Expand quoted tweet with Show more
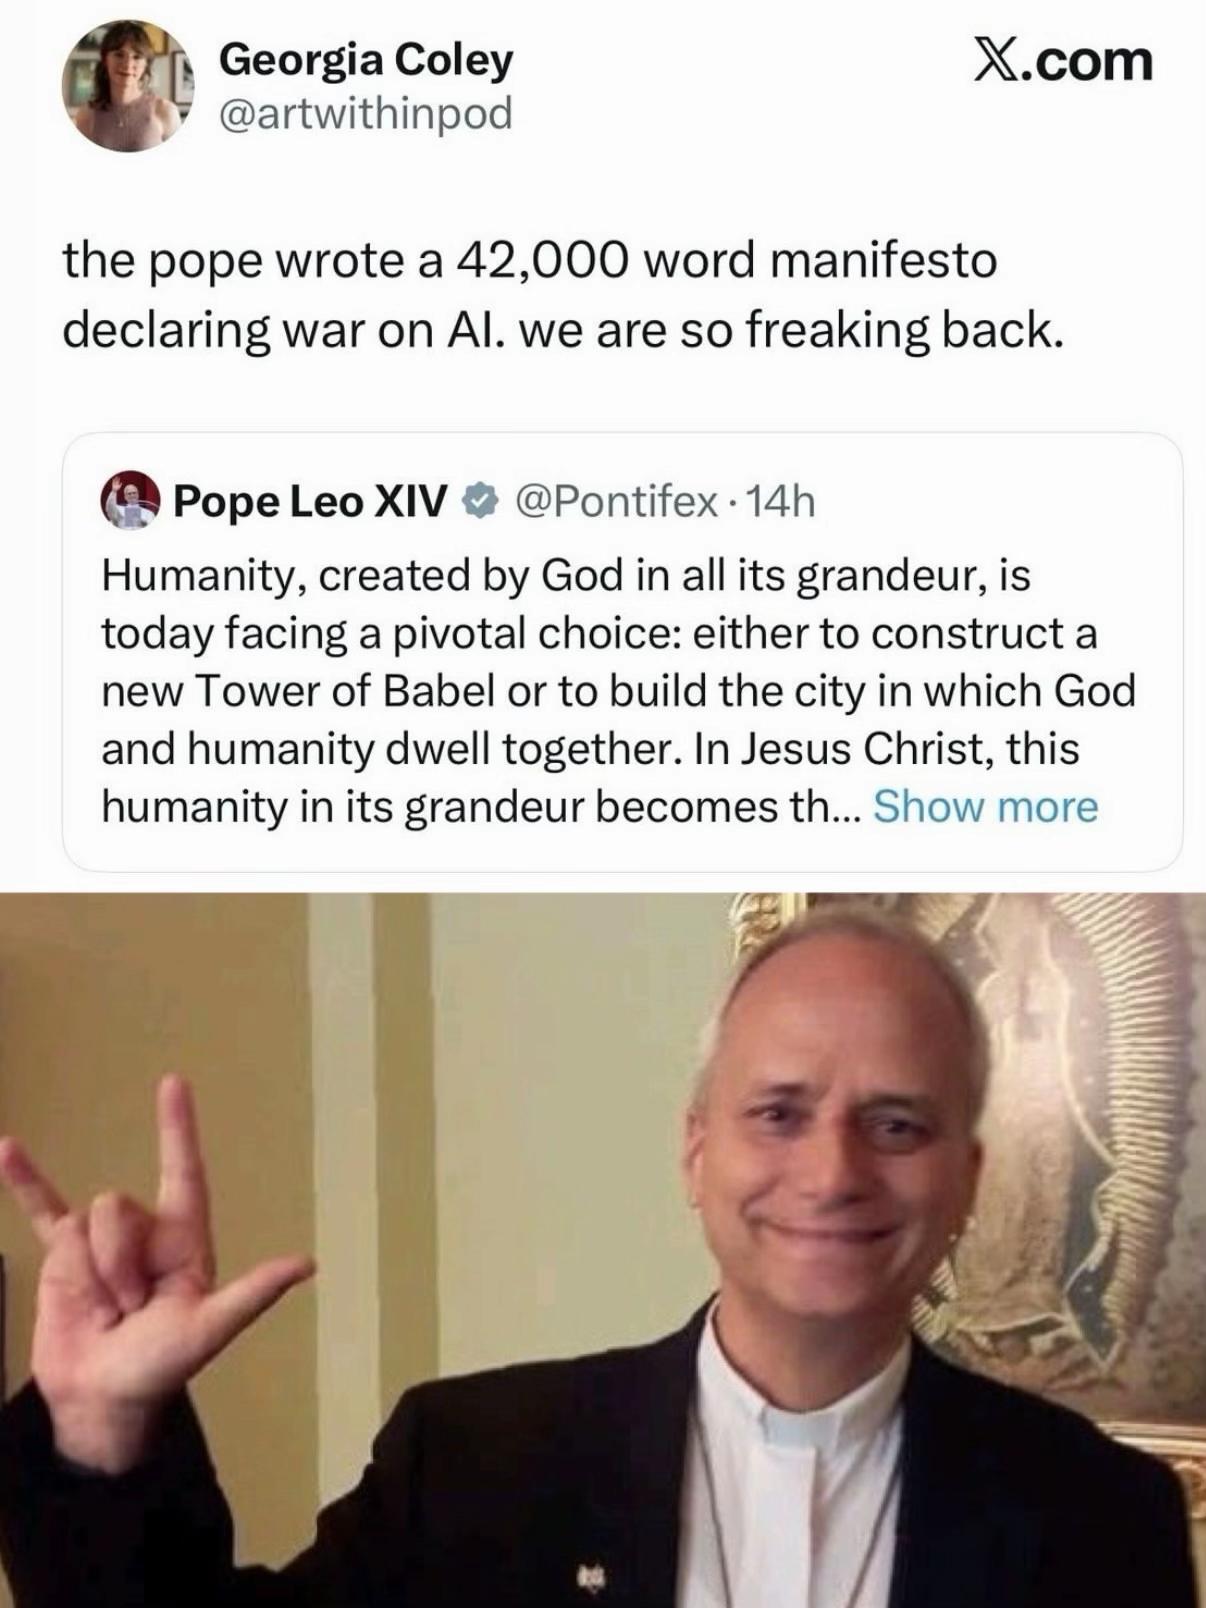Screen dimensions: 1206x1608 pyautogui.click(x=986, y=807)
